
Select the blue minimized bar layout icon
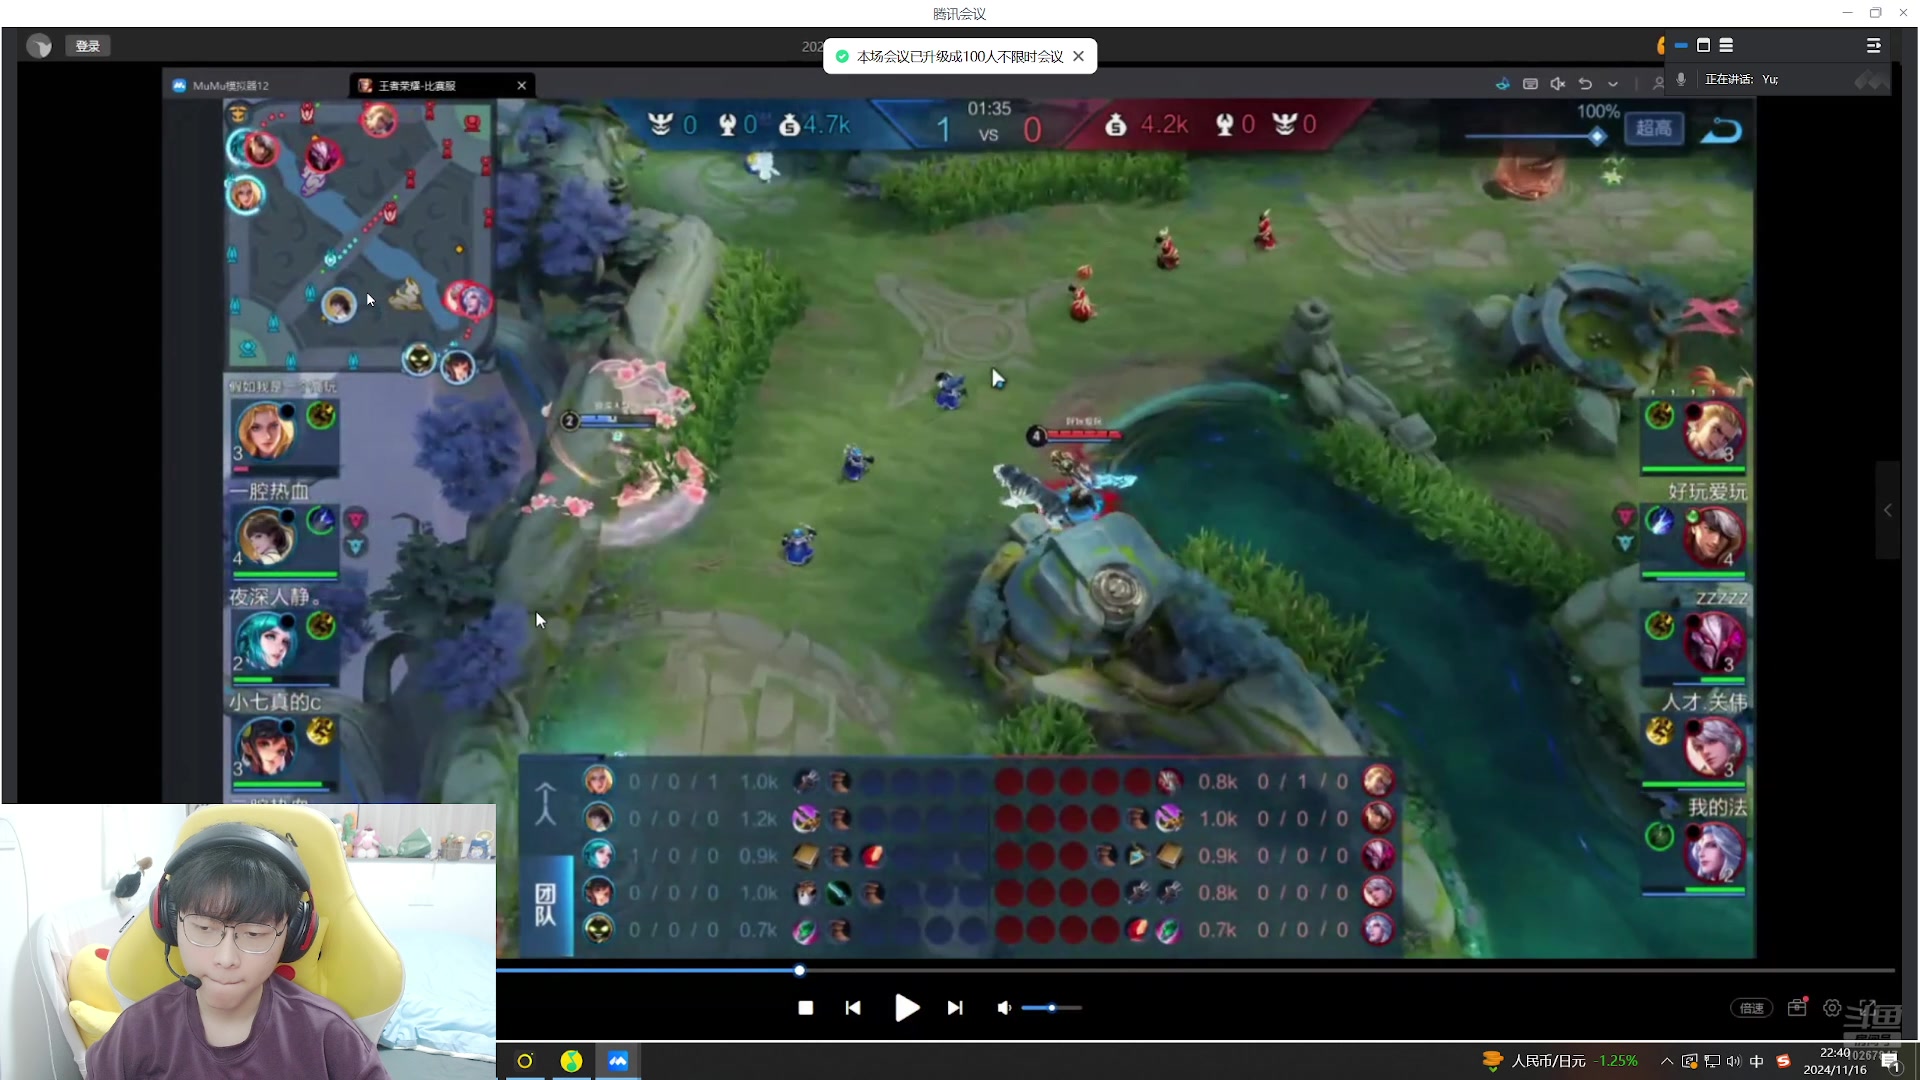click(1681, 46)
